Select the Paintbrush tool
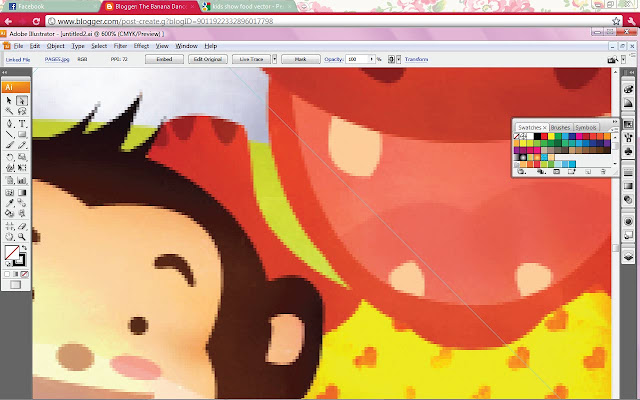Image resolution: width=640 pixels, height=400 pixels. tap(9, 144)
